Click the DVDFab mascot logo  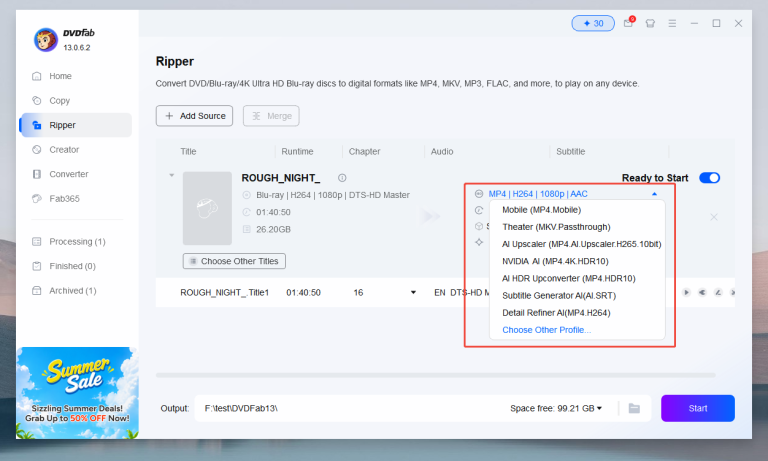(x=45, y=40)
